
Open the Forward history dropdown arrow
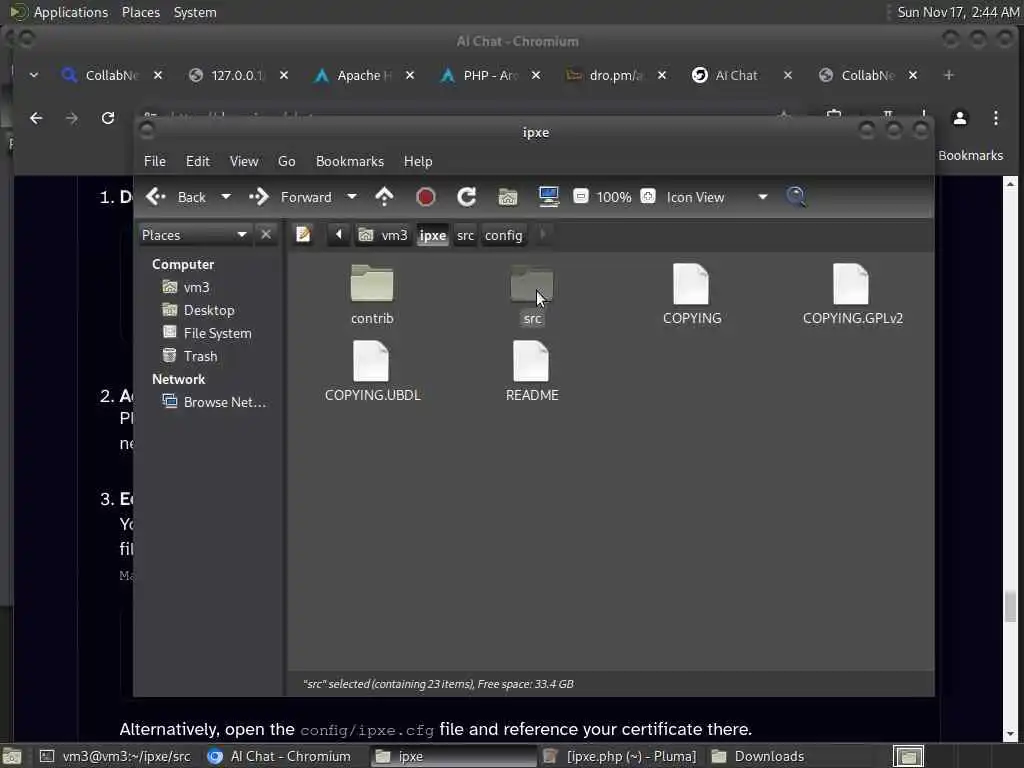[351, 197]
